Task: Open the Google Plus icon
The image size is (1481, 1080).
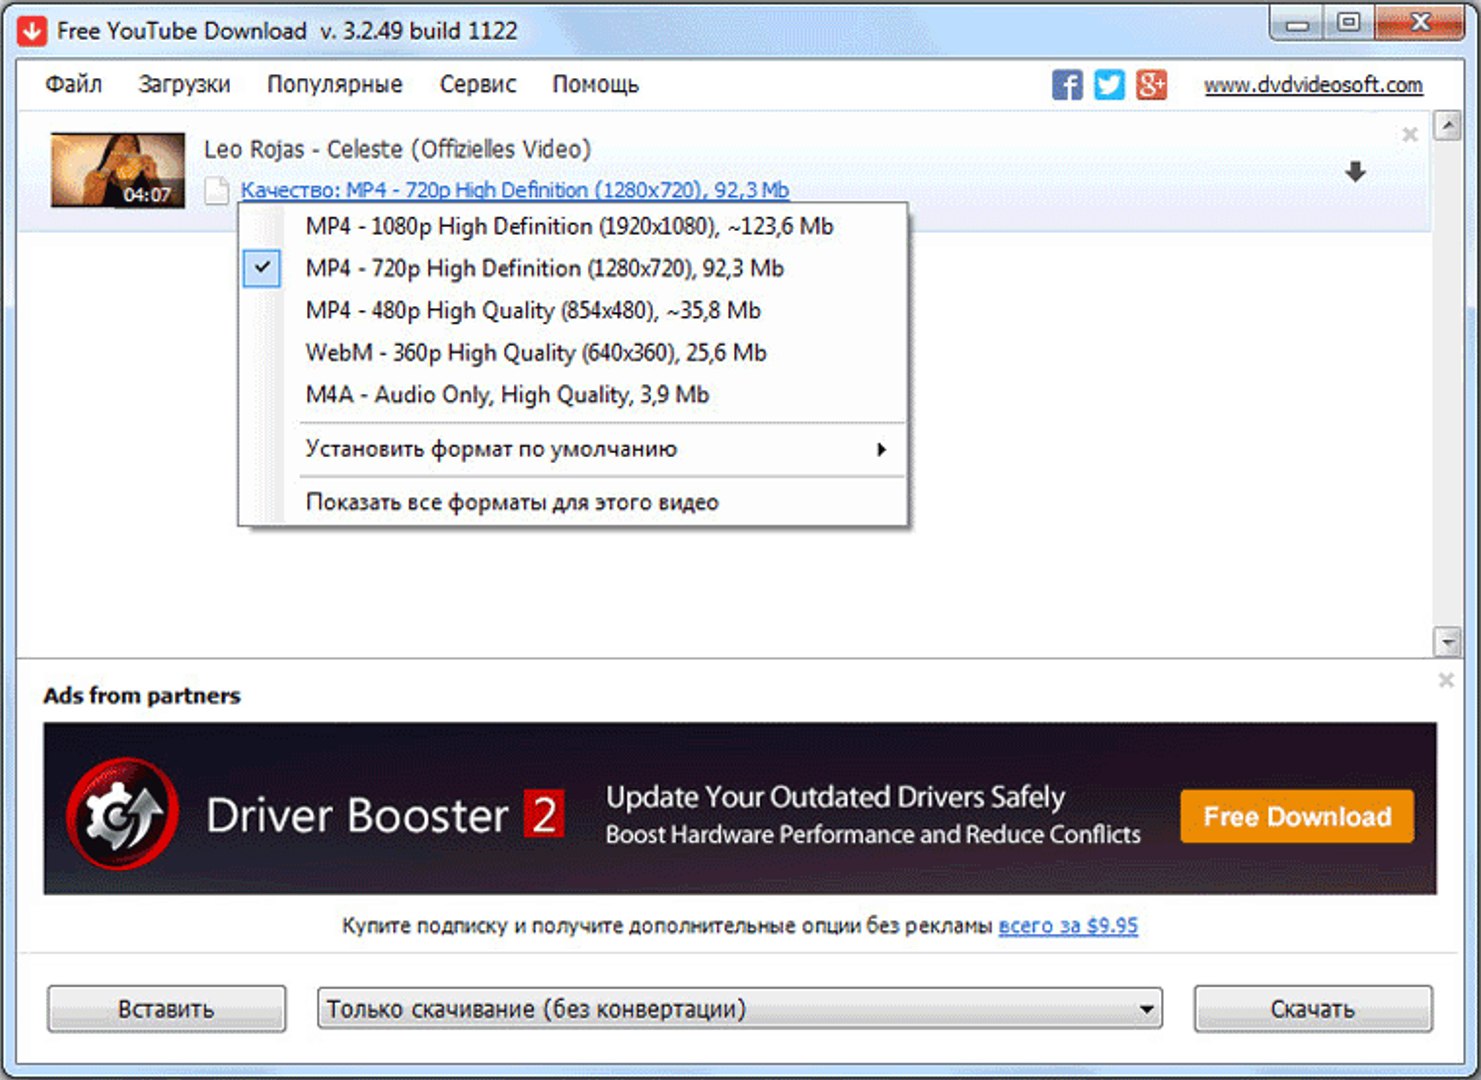Action: coord(1151,85)
